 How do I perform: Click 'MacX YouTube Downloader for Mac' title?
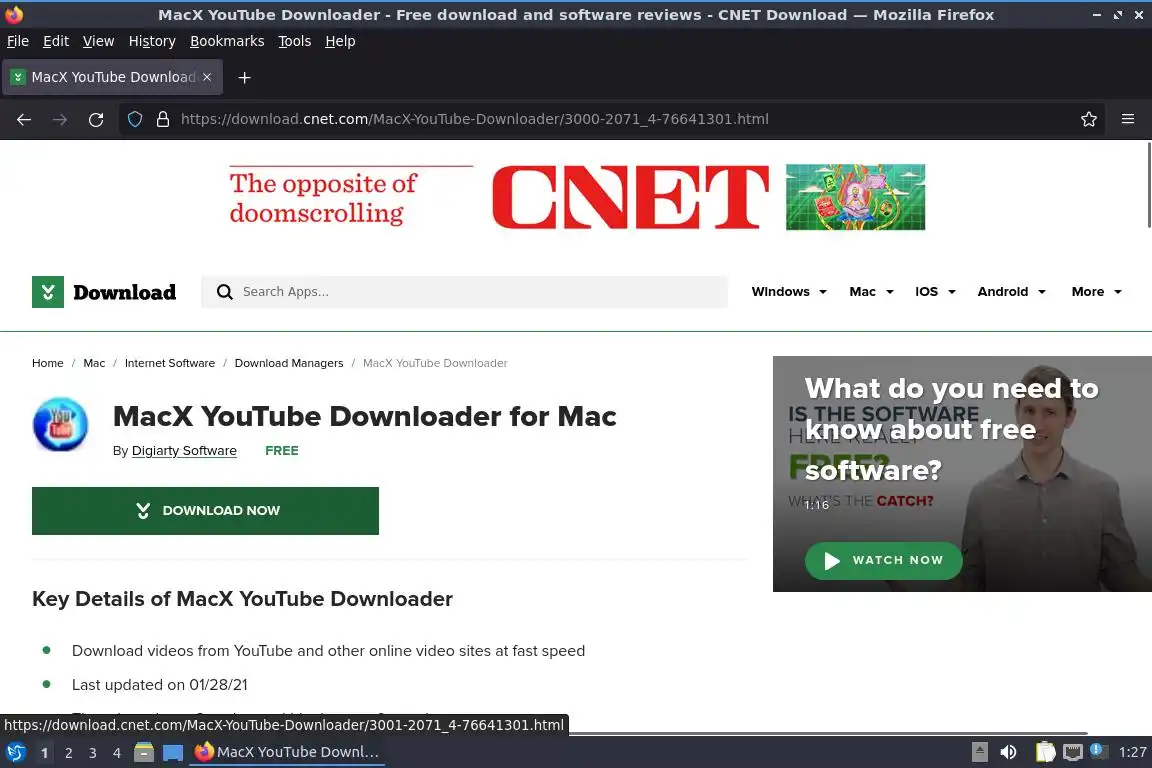click(364, 416)
